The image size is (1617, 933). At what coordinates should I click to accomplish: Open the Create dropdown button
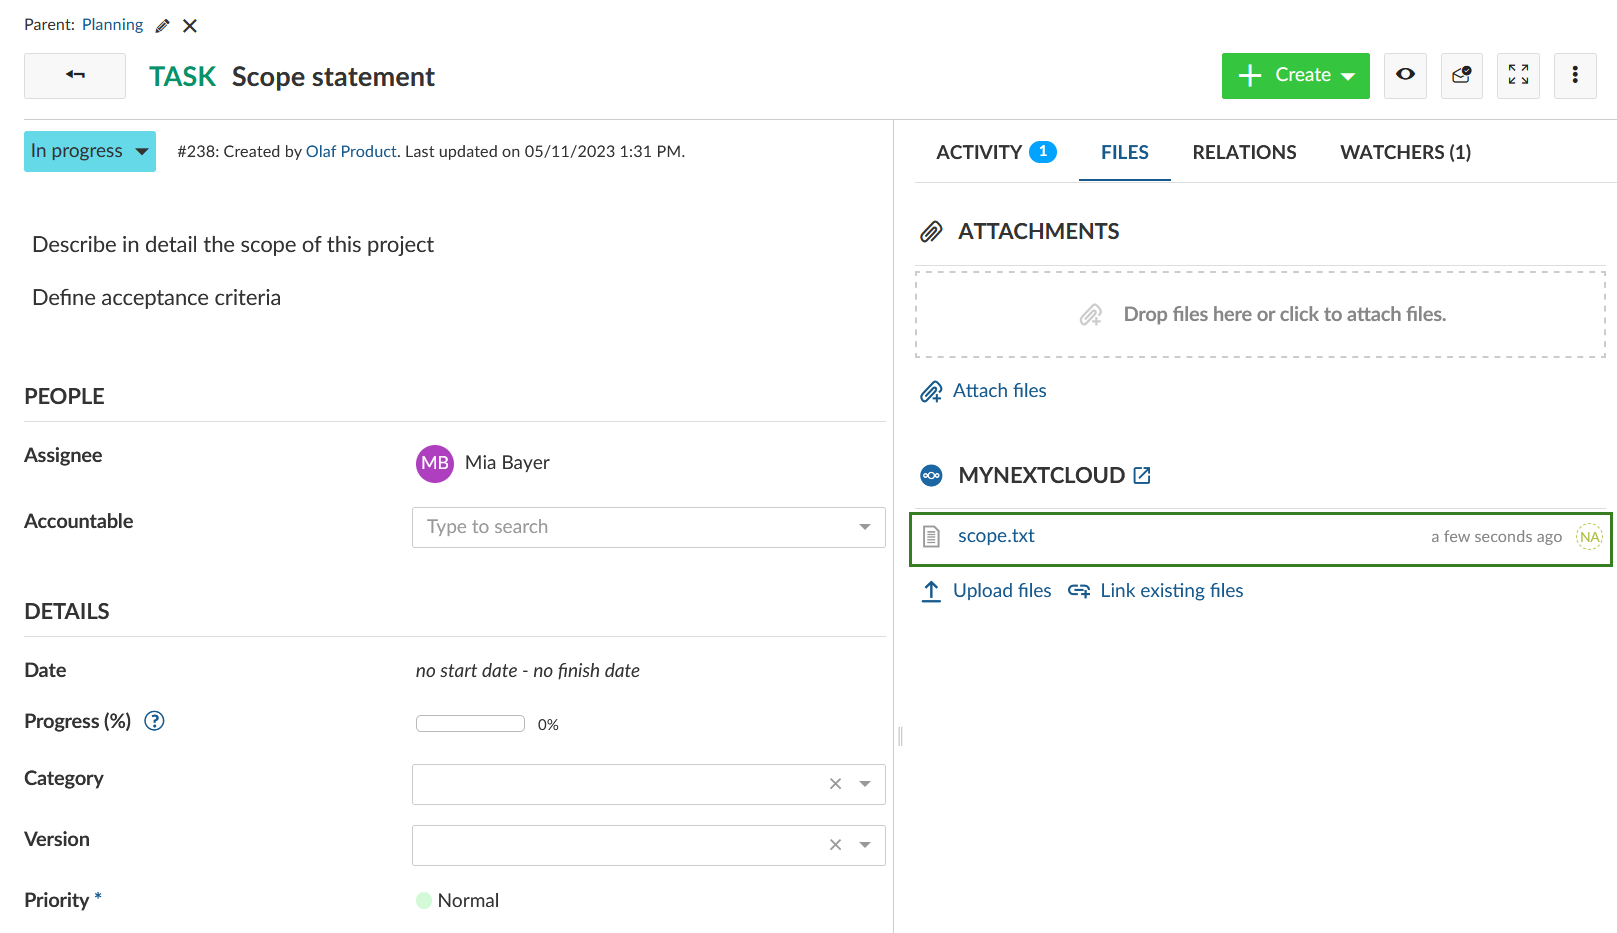pyautogui.click(x=1295, y=76)
